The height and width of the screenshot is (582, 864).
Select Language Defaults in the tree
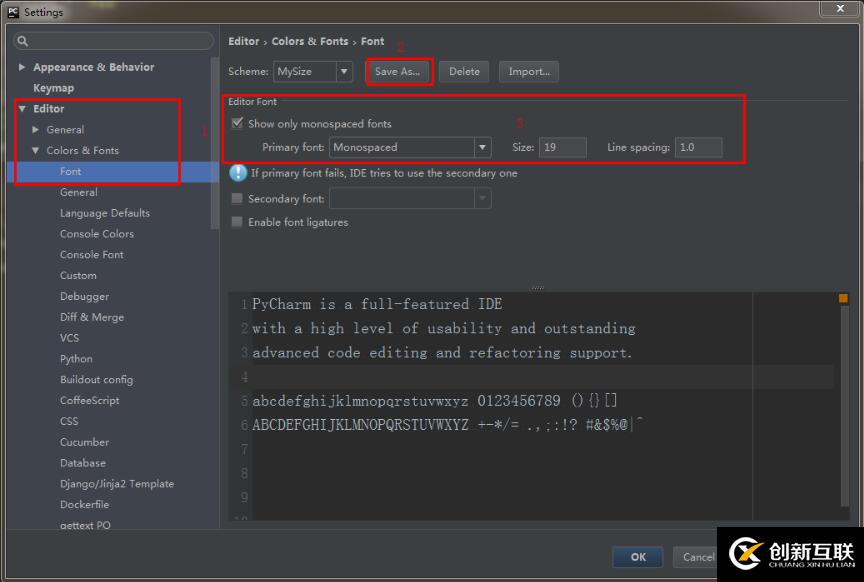pos(105,213)
